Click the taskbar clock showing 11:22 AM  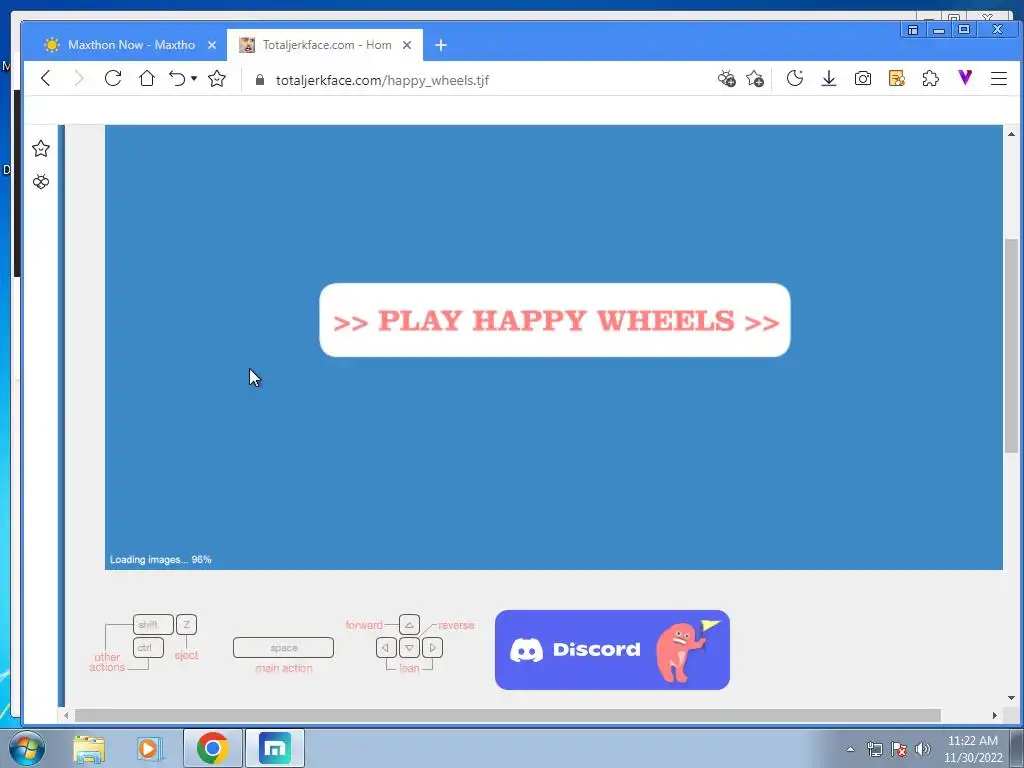(973, 749)
